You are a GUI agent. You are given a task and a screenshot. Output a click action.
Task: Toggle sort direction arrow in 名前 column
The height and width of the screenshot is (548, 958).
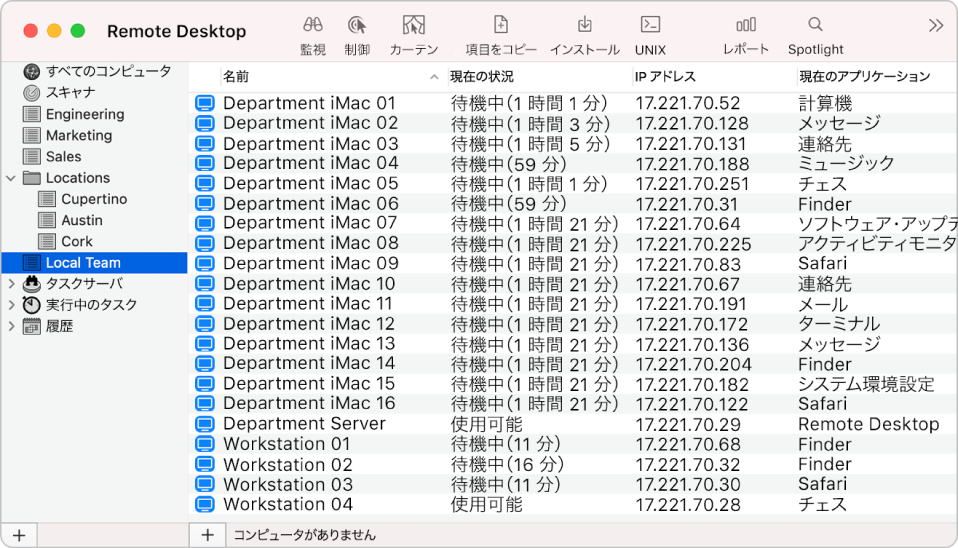(x=434, y=77)
